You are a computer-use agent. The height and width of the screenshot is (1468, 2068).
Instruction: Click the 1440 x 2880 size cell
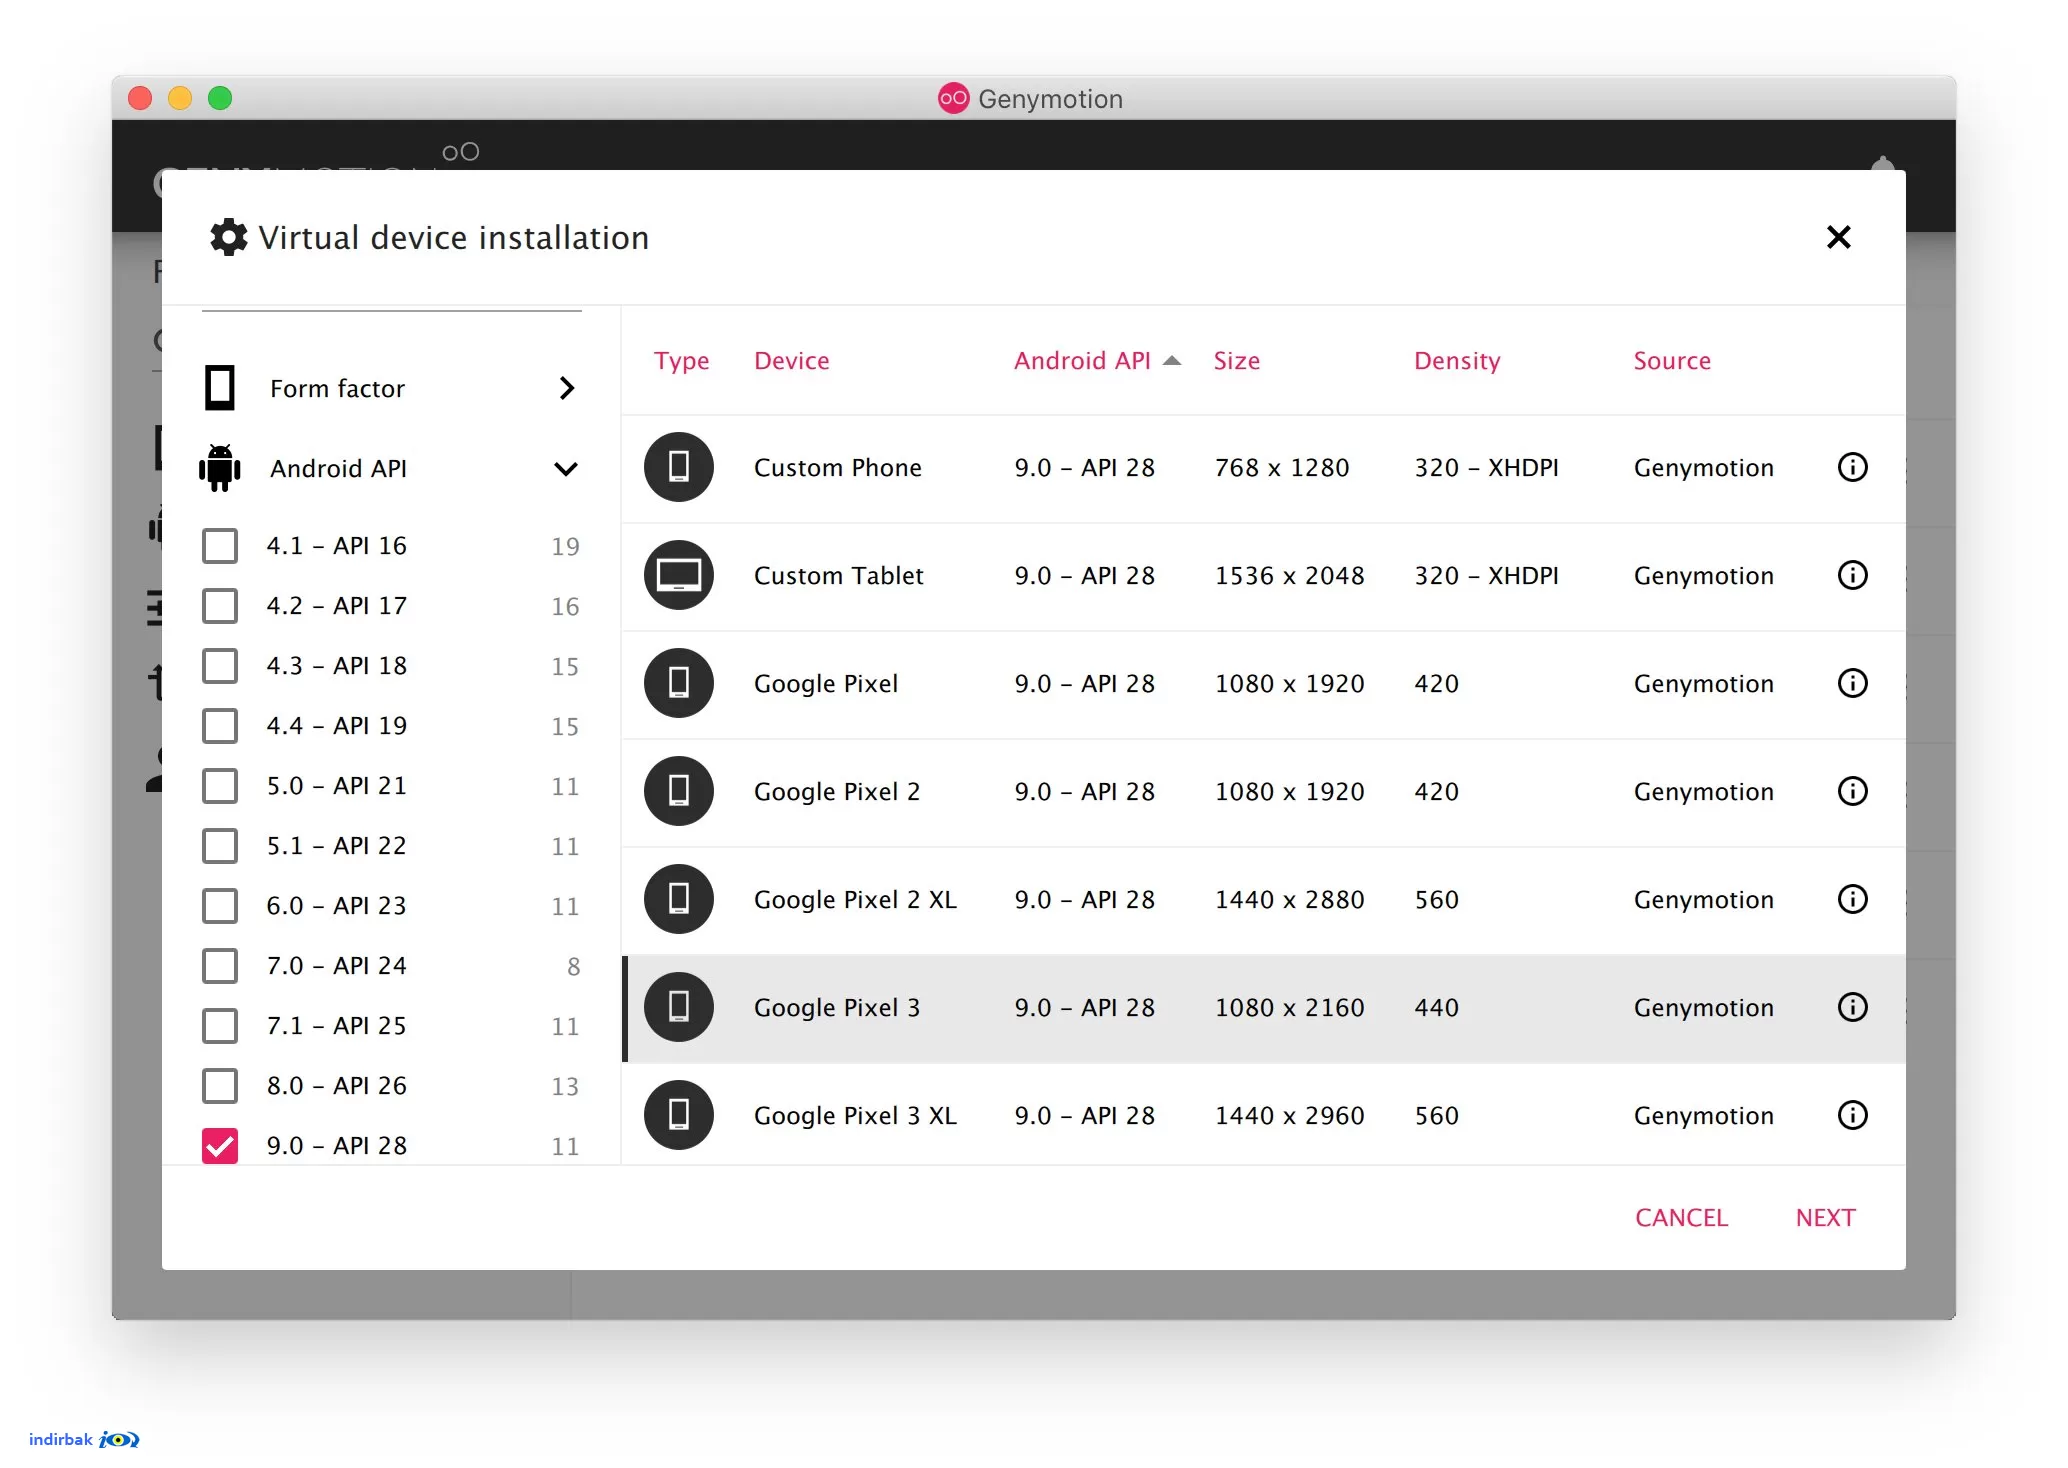pos(1289,900)
